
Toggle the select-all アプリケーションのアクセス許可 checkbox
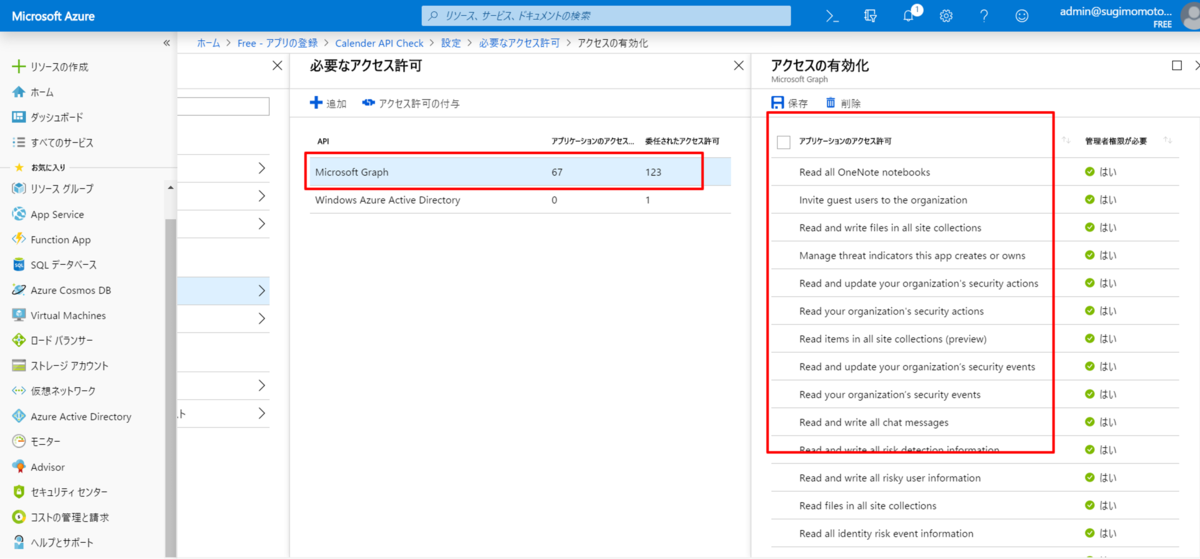pos(784,142)
